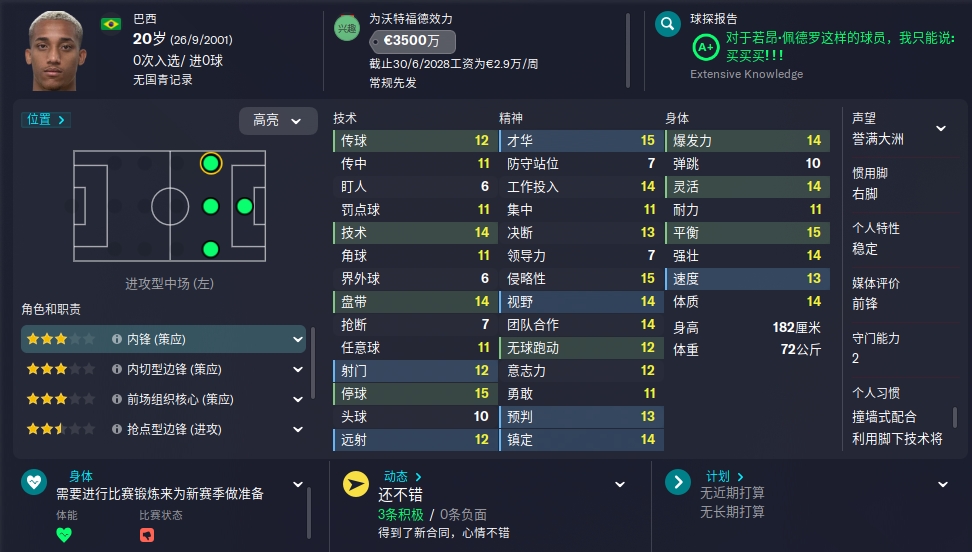972x552 pixels.
Task: Click the heart 身体 fitness icon
Action: point(34,482)
